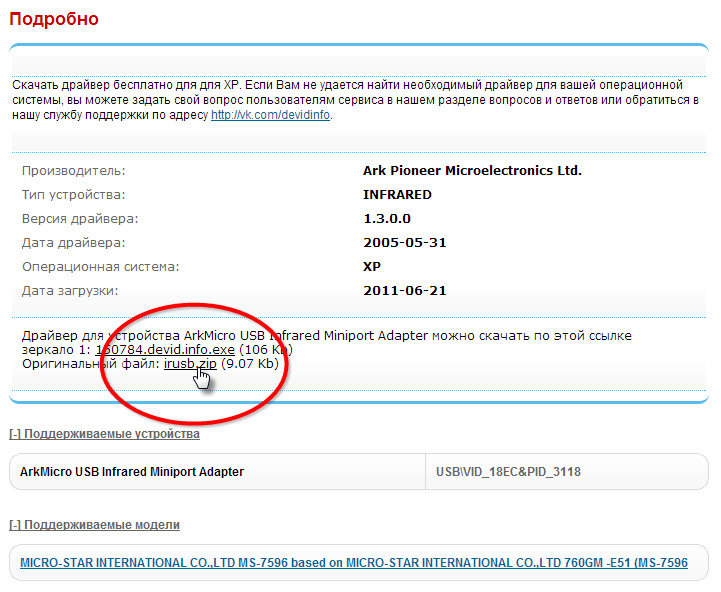Click the driver date 2005-05-31
Image resolution: width=721 pixels, height=592 pixels.
coord(405,242)
